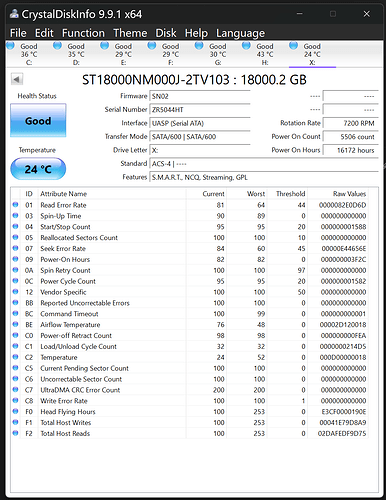The width and height of the screenshot is (386, 500).
Task: Open the Disk menu
Action: [166, 33]
